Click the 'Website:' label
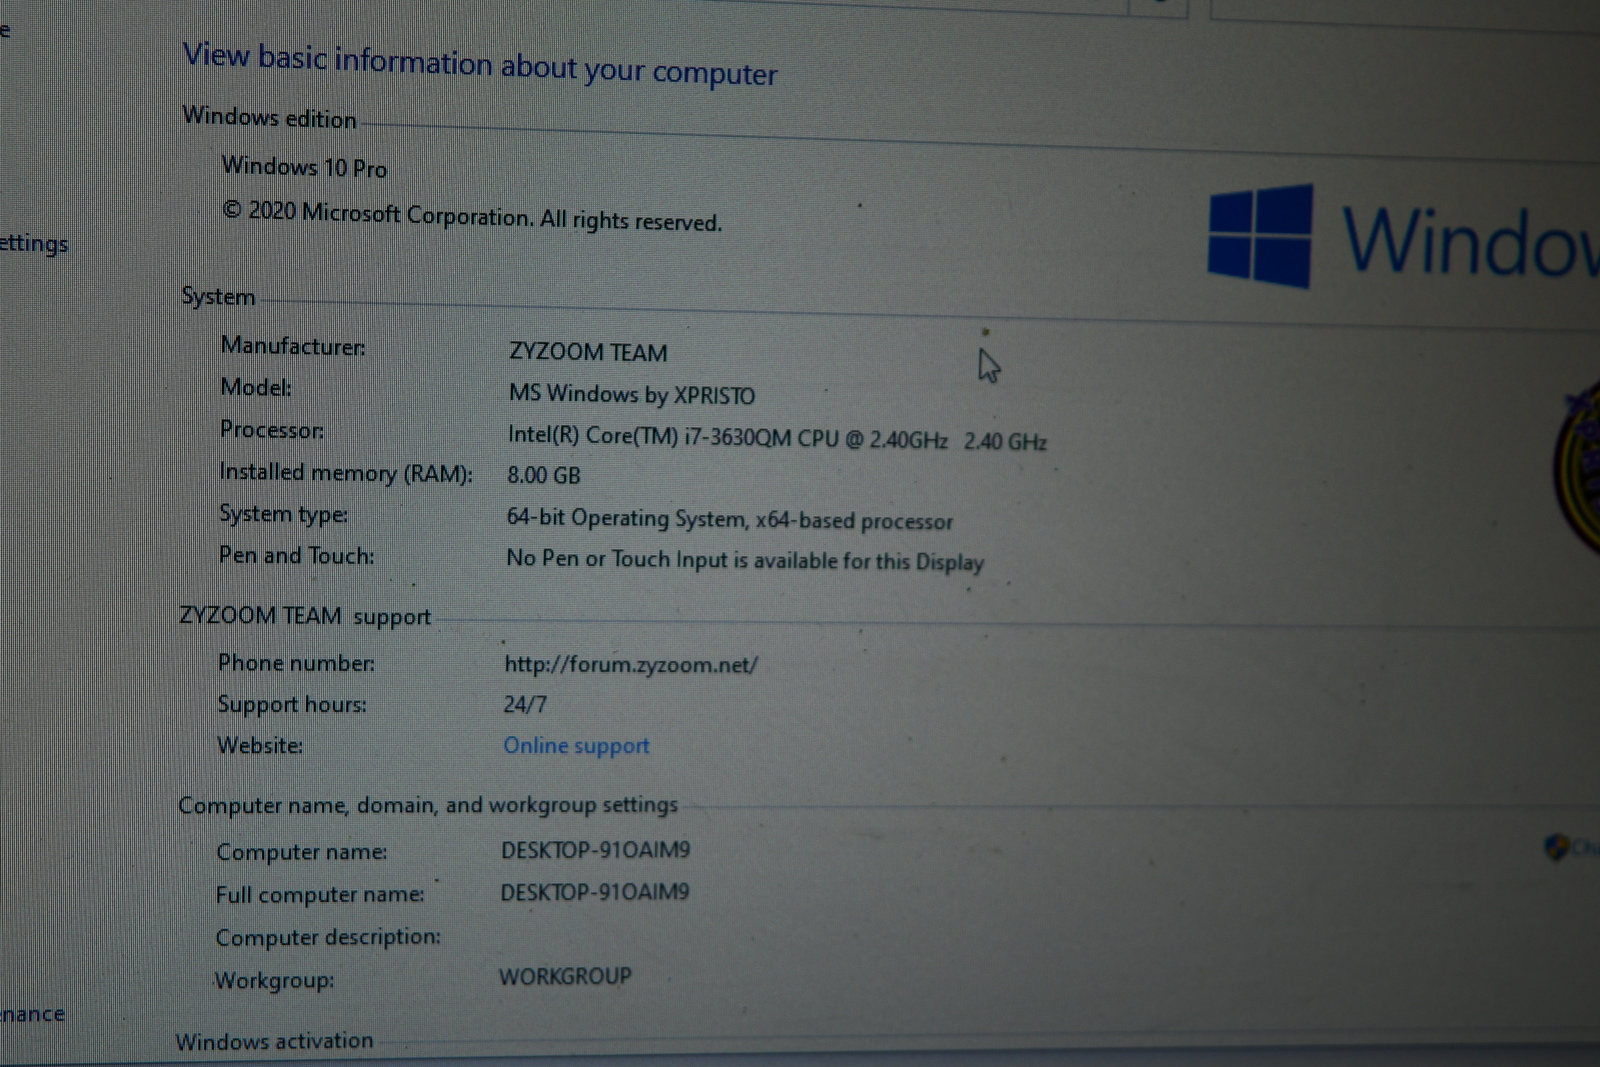This screenshot has width=1600, height=1067. (x=260, y=746)
